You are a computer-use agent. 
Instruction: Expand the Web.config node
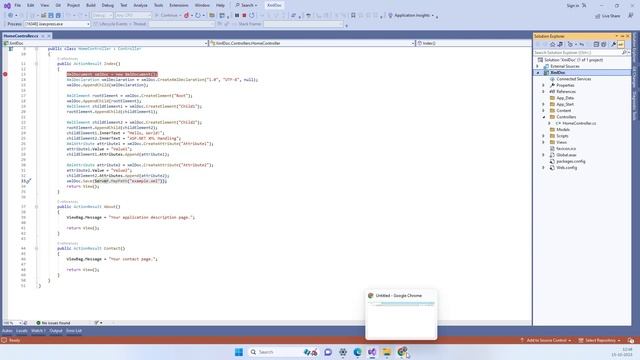tap(543, 167)
